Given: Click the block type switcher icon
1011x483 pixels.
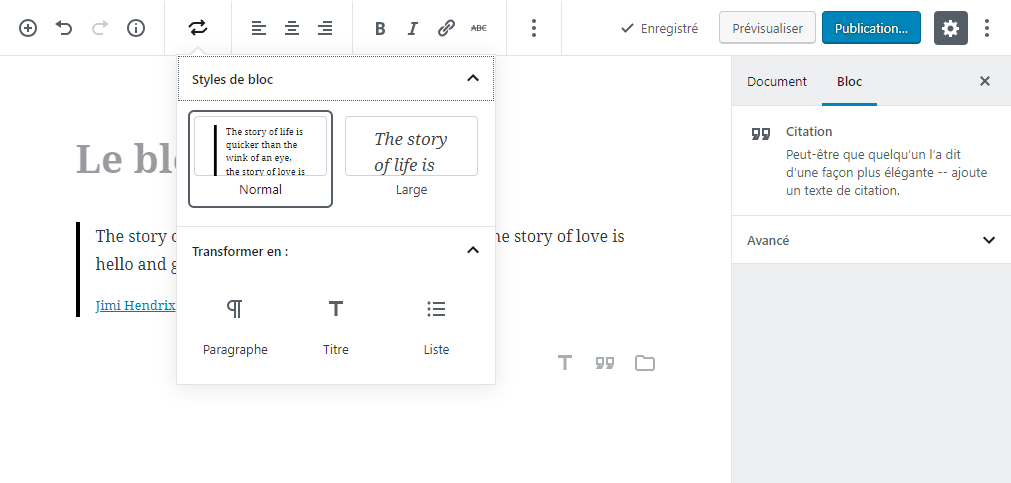Looking at the screenshot, I should click(x=198, y=28).
